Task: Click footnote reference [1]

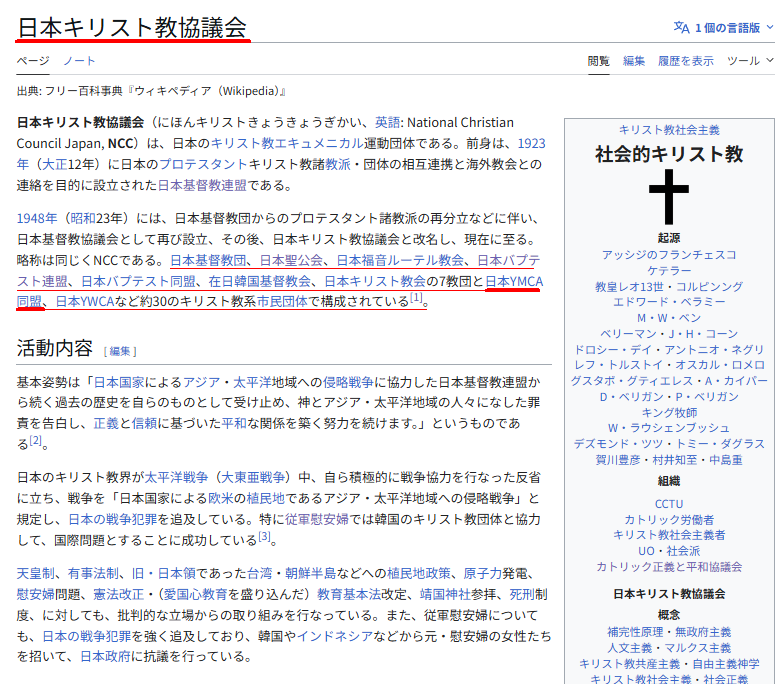Action: point(416,298)
